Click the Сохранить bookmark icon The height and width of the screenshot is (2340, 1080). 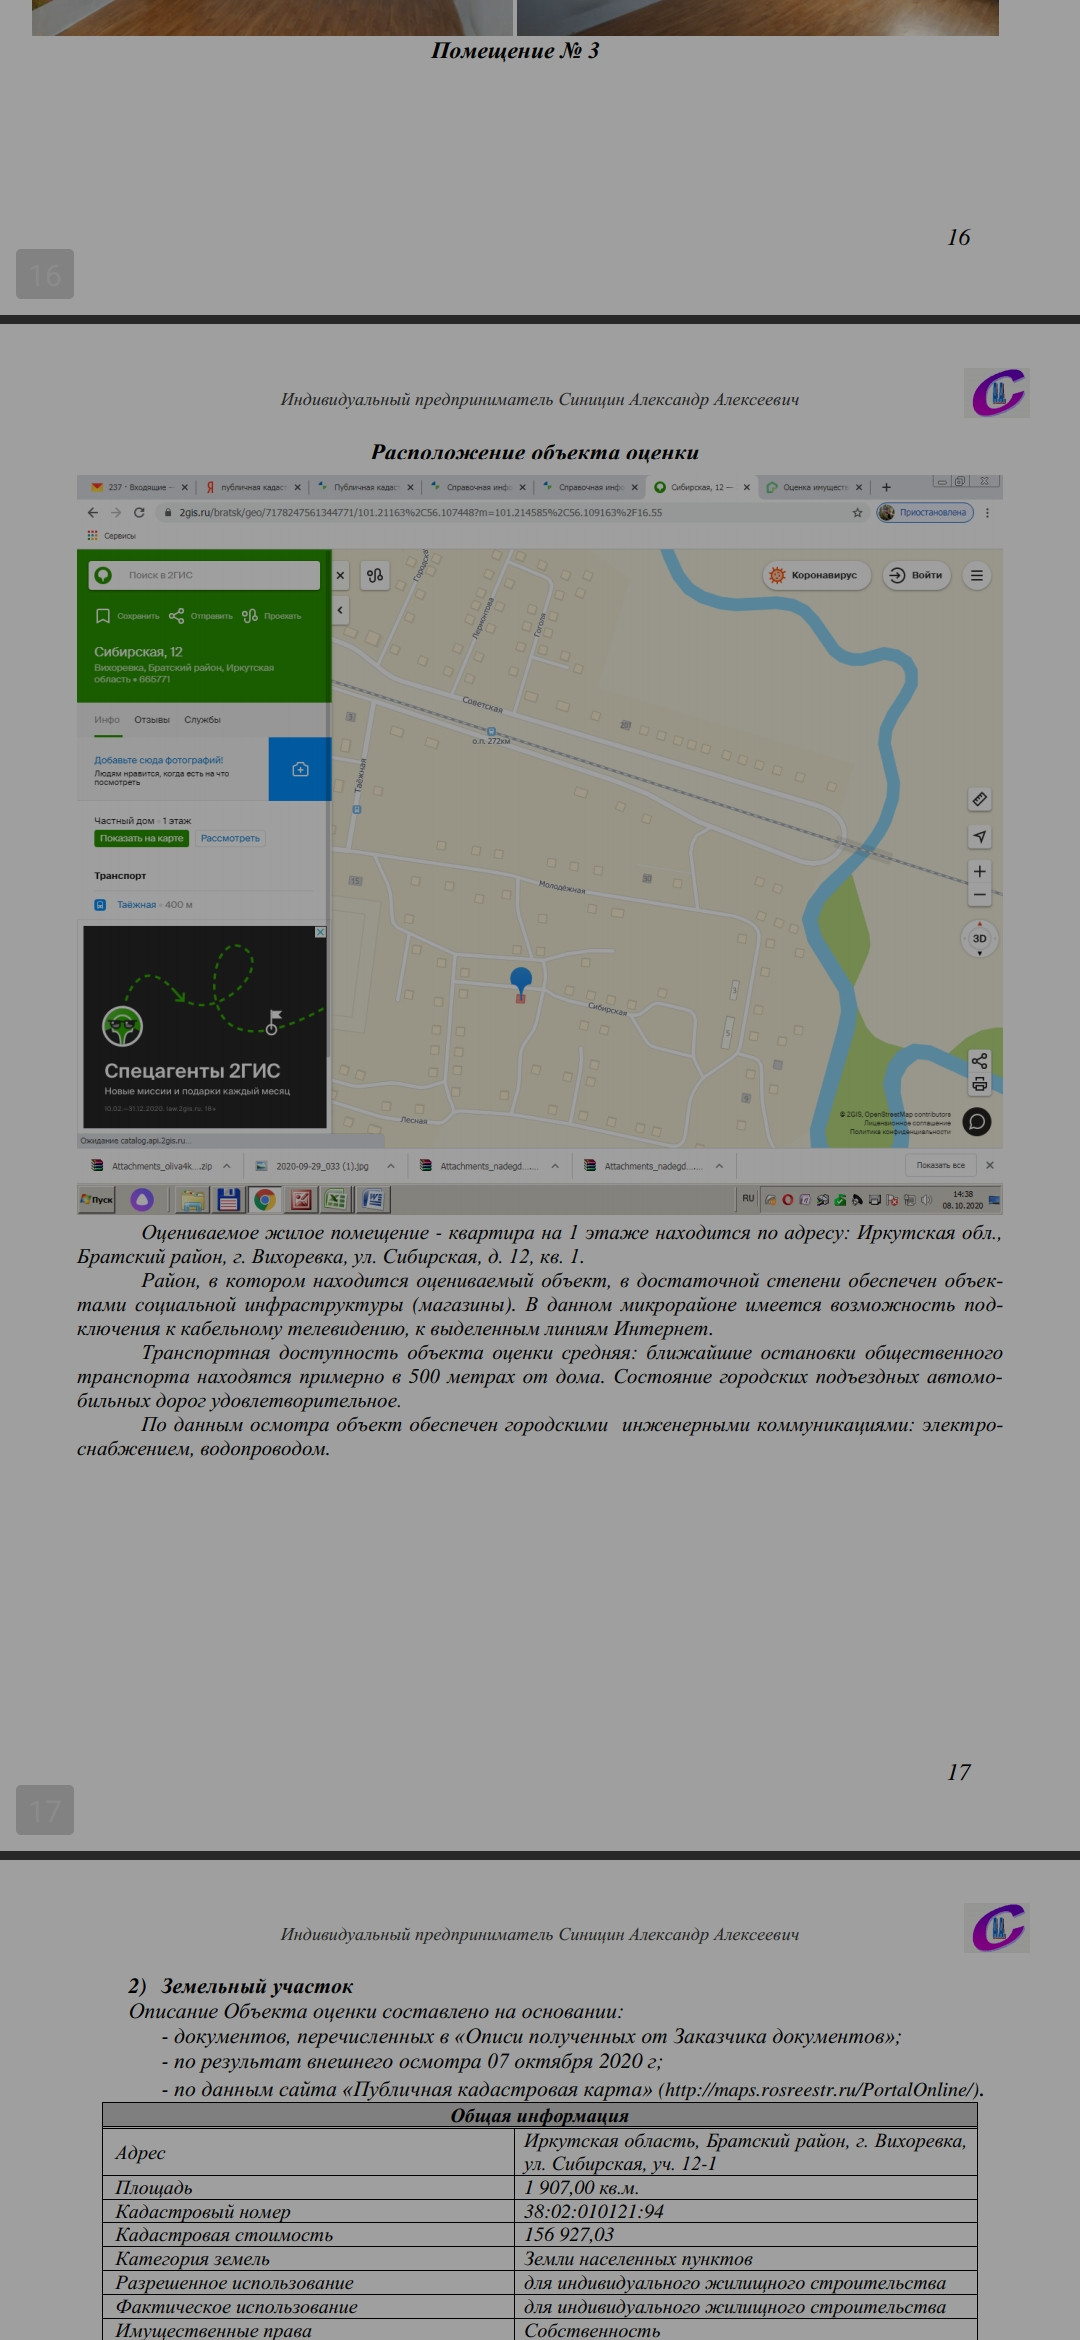(102, 616)
